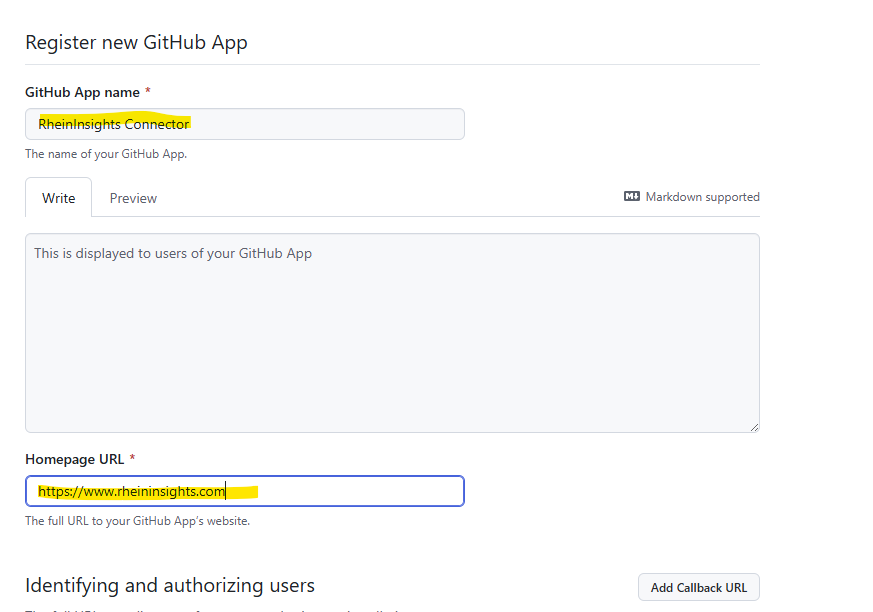The image size is (873, 612).
Task: Click the 'GitHub App name' label
Action: (x=82, y=92)
